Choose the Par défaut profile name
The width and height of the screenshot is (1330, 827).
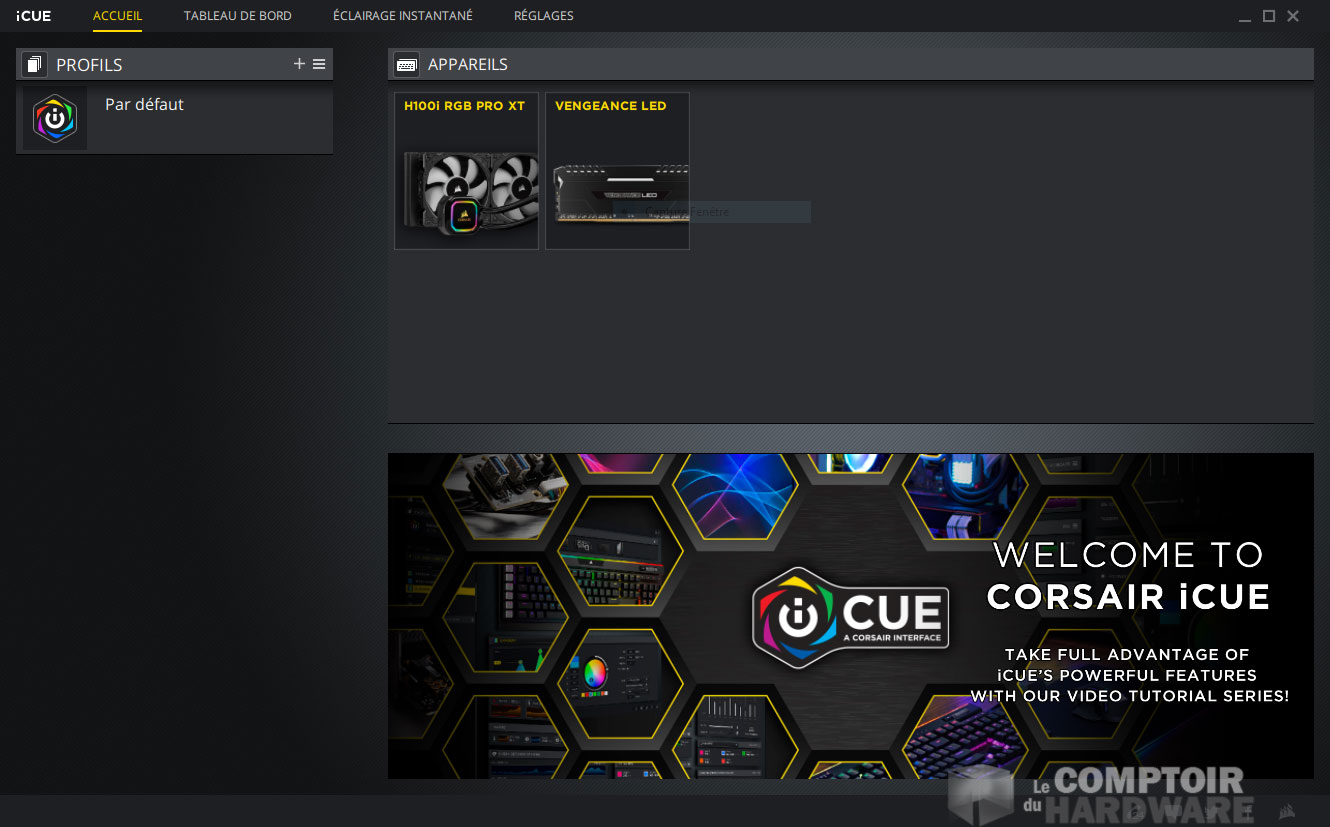click(144, 104)
